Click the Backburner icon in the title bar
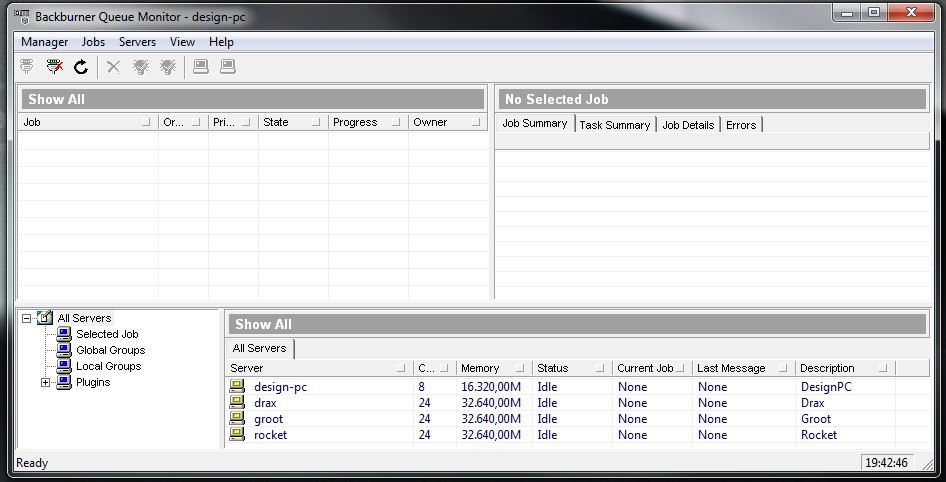946x482 pixels. [21, 16]
